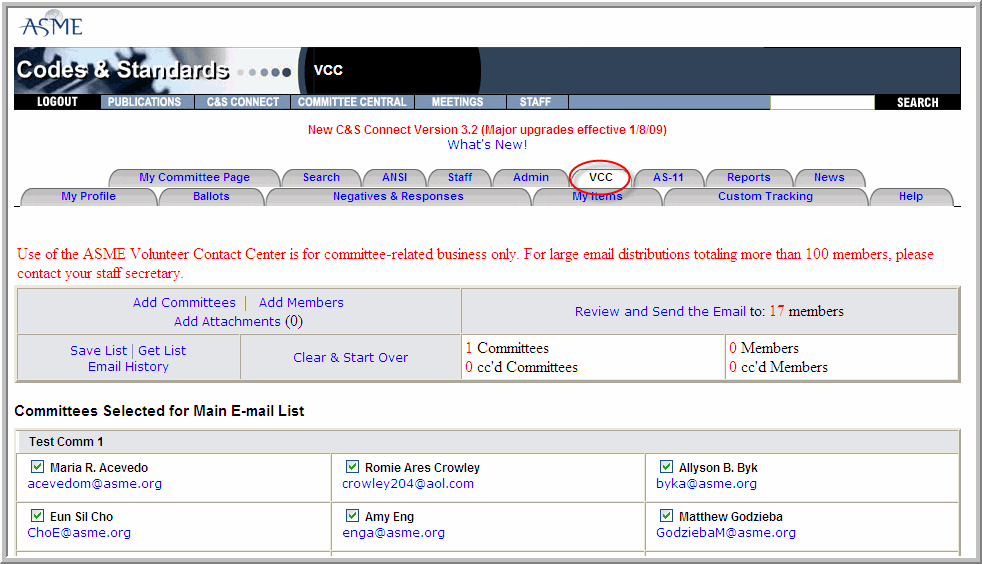Click email enga@asme.org
This screenshot has height=564, width=982.
coord(393,533)
